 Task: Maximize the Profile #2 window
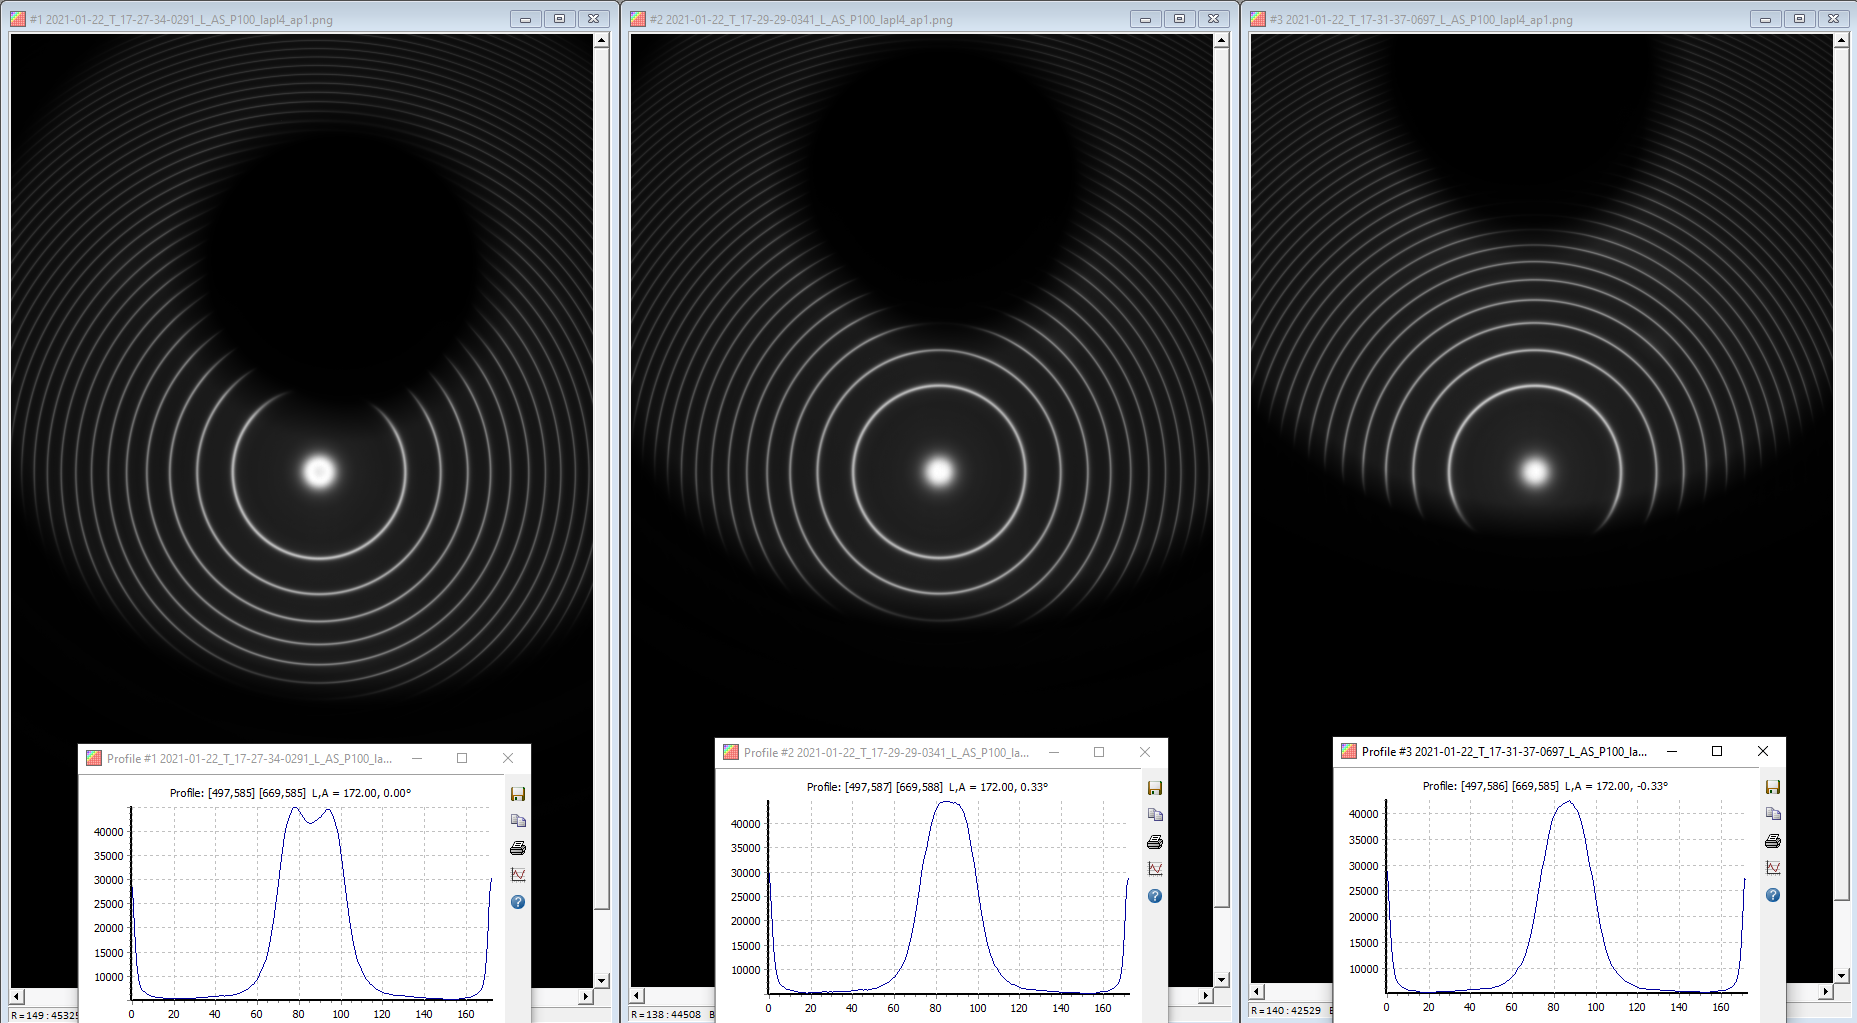click(x=1099, y=752)
